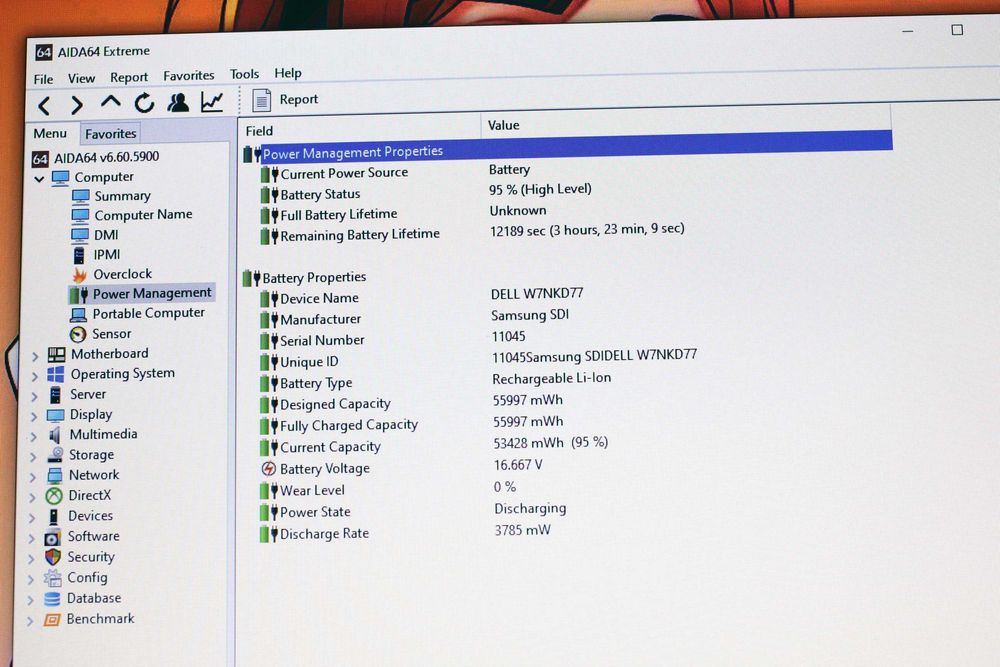Click the Devices tree icon
The width and height of the screenshot is (1000, 667).
coord(54,516)
